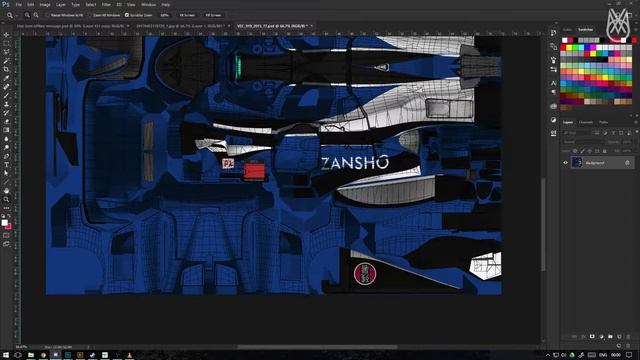
Task: Toggle Resize Windows to Fit checkbox
Action: pos(48,15)
